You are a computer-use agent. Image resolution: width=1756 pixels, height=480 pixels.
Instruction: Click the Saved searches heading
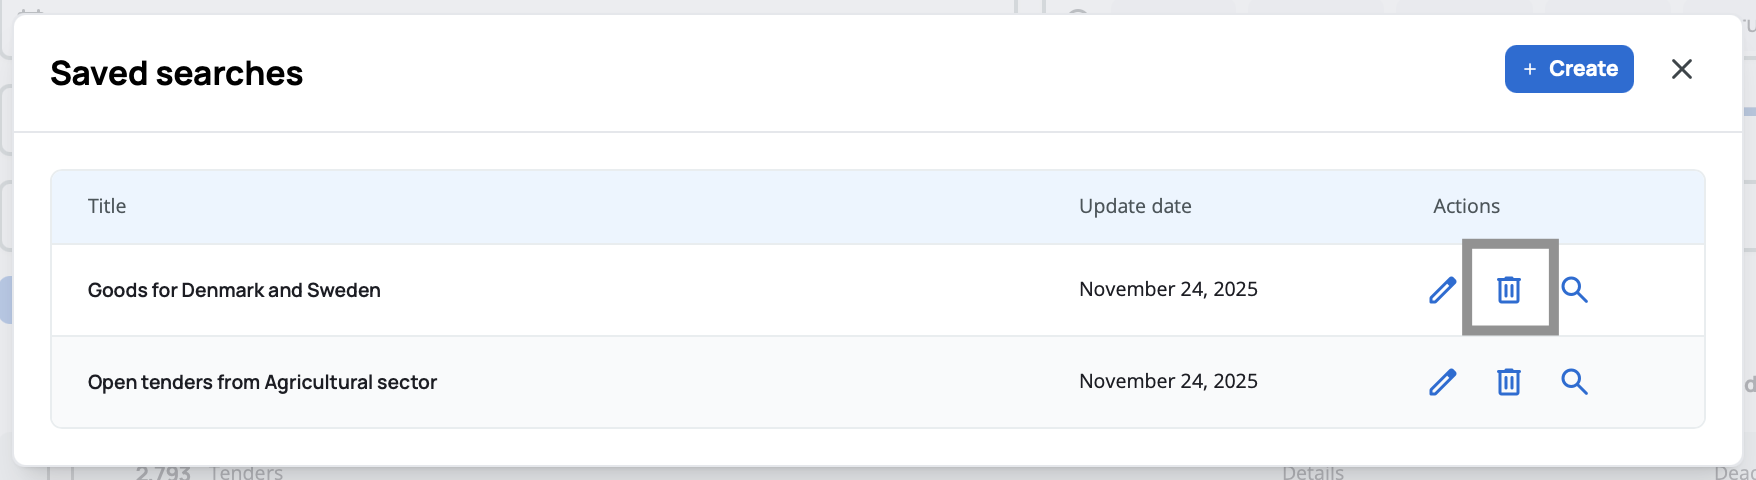[x=176, y=73]
